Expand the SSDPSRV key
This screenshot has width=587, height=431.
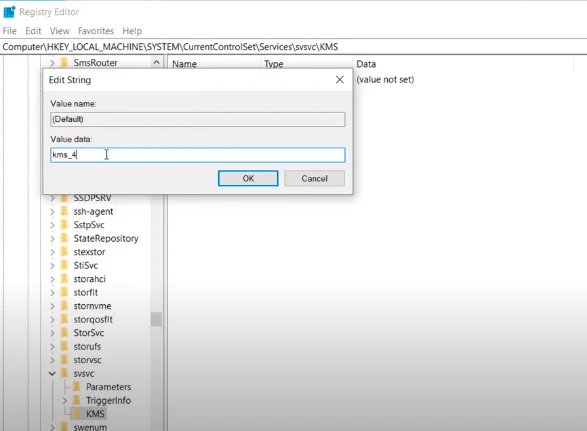point(52,198)
